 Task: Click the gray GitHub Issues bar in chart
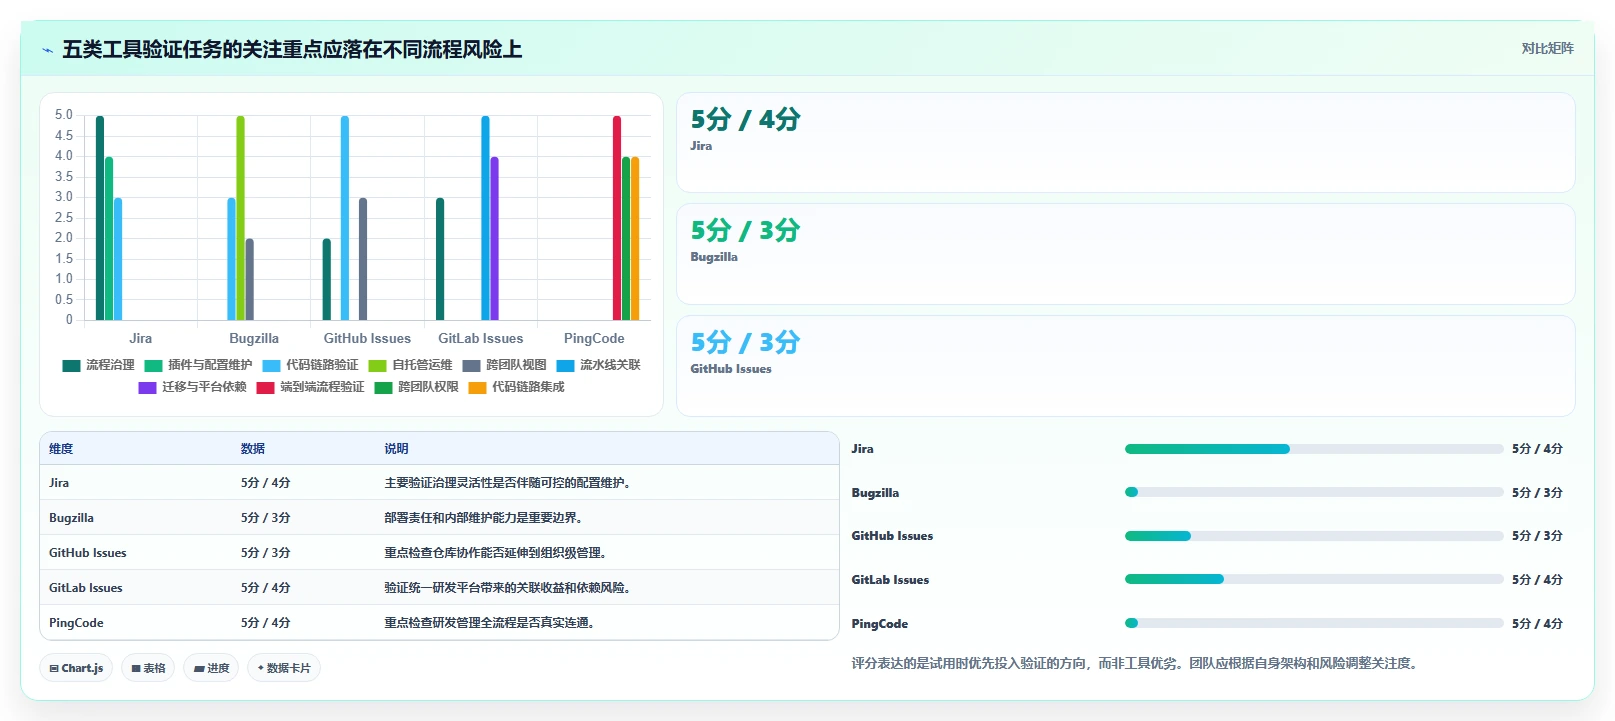coord(363,259)
